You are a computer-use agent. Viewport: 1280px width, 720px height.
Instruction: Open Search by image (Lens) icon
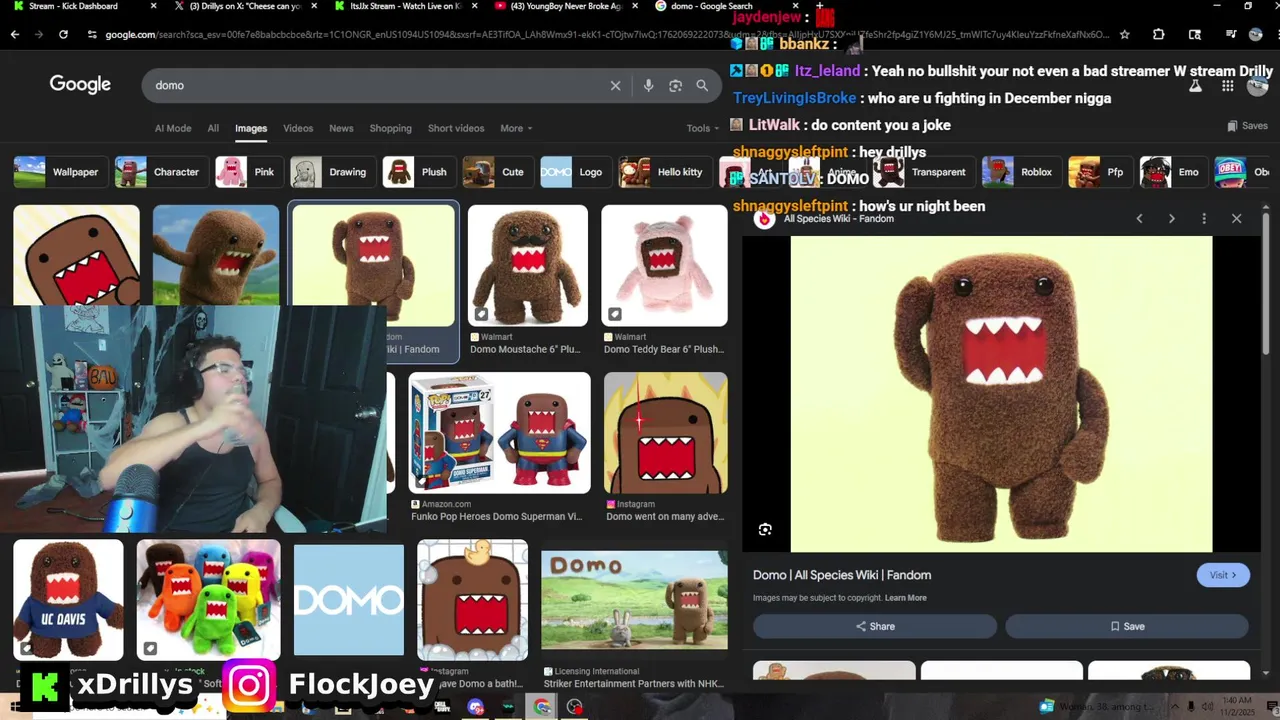tap(675, 86)
